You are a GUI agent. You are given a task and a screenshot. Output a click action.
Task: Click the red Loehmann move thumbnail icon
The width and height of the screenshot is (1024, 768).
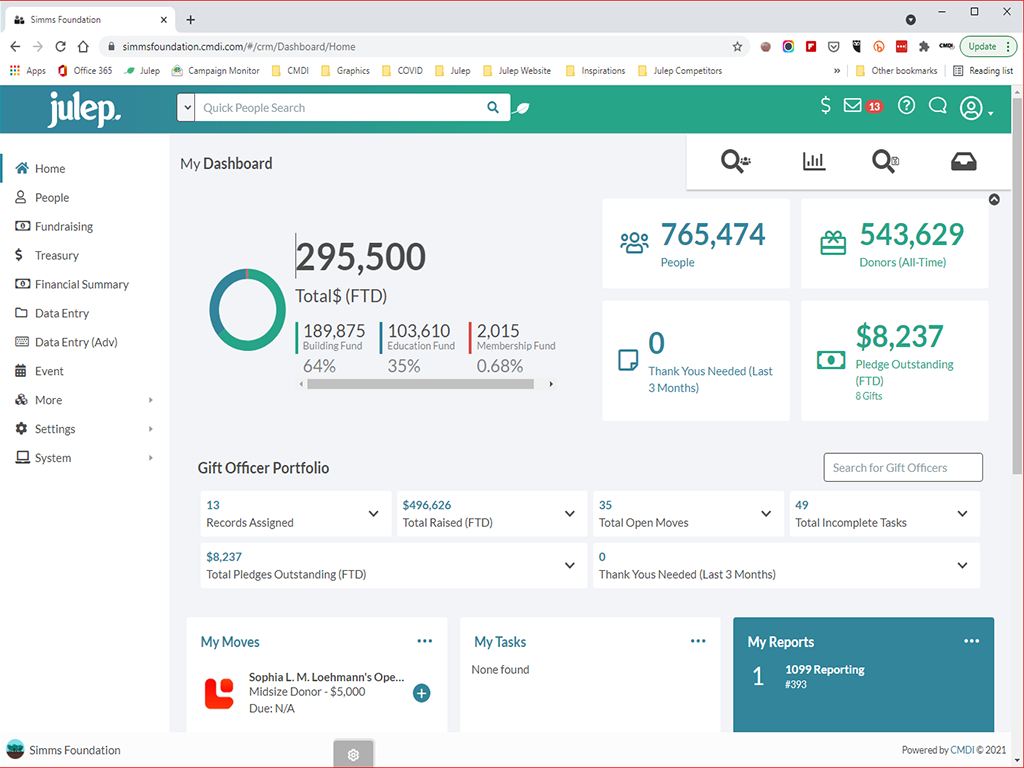pyautogui.click(x=219, y=694)
